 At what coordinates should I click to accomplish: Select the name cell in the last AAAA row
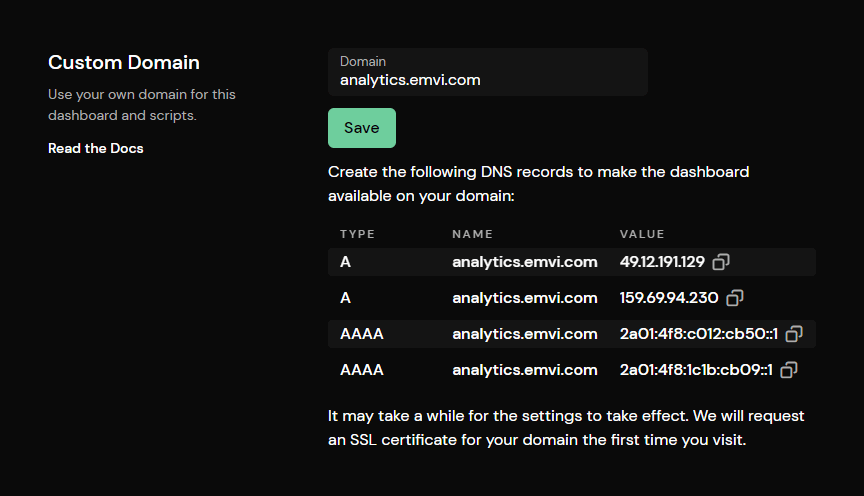(x=525, y=370)
